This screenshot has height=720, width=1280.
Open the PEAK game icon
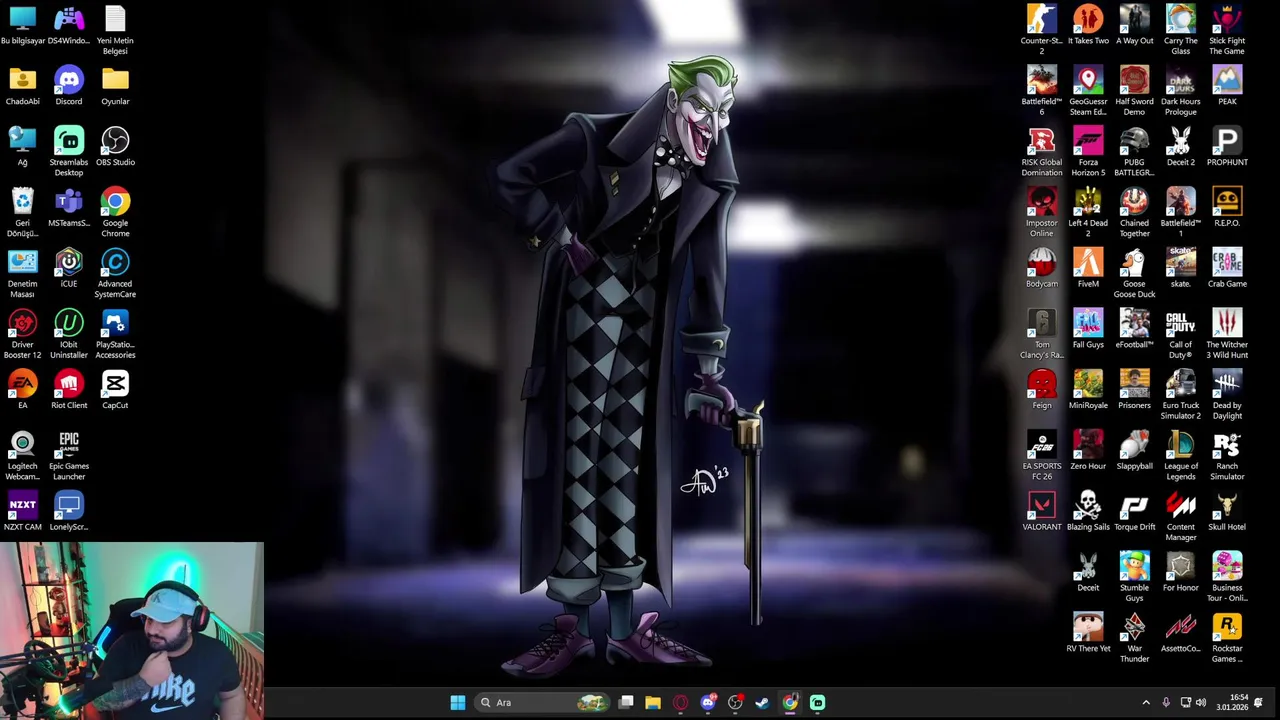click(x=1227, y=86)
